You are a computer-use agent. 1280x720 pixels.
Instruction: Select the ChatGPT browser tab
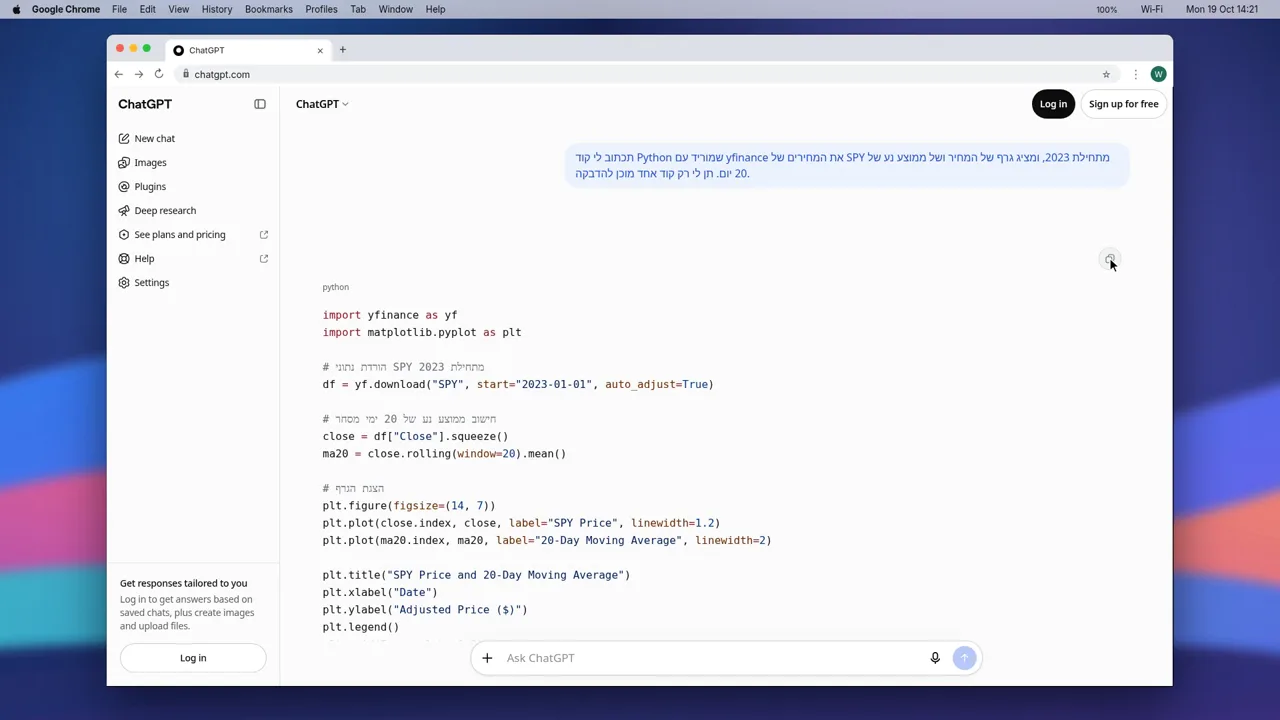248,50
